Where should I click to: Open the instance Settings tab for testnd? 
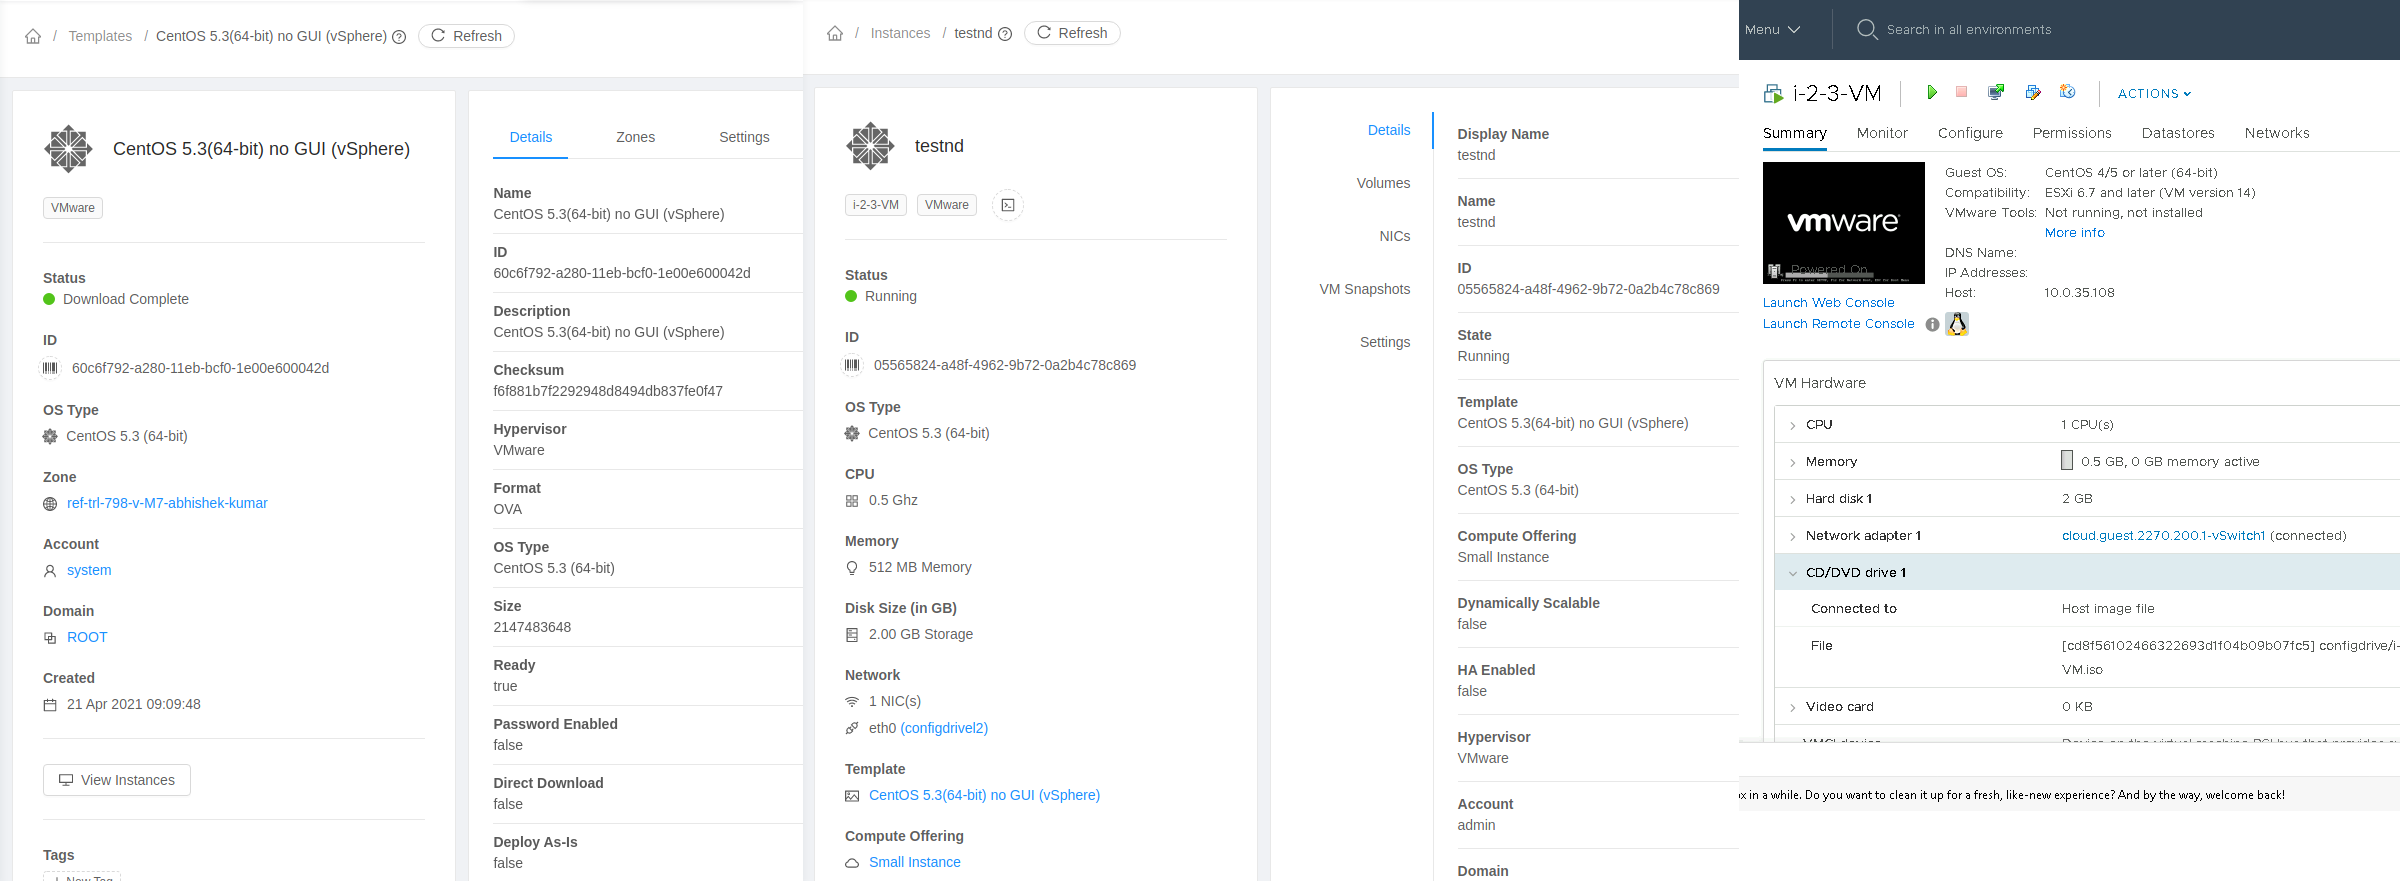click(x=1384, y=342)
